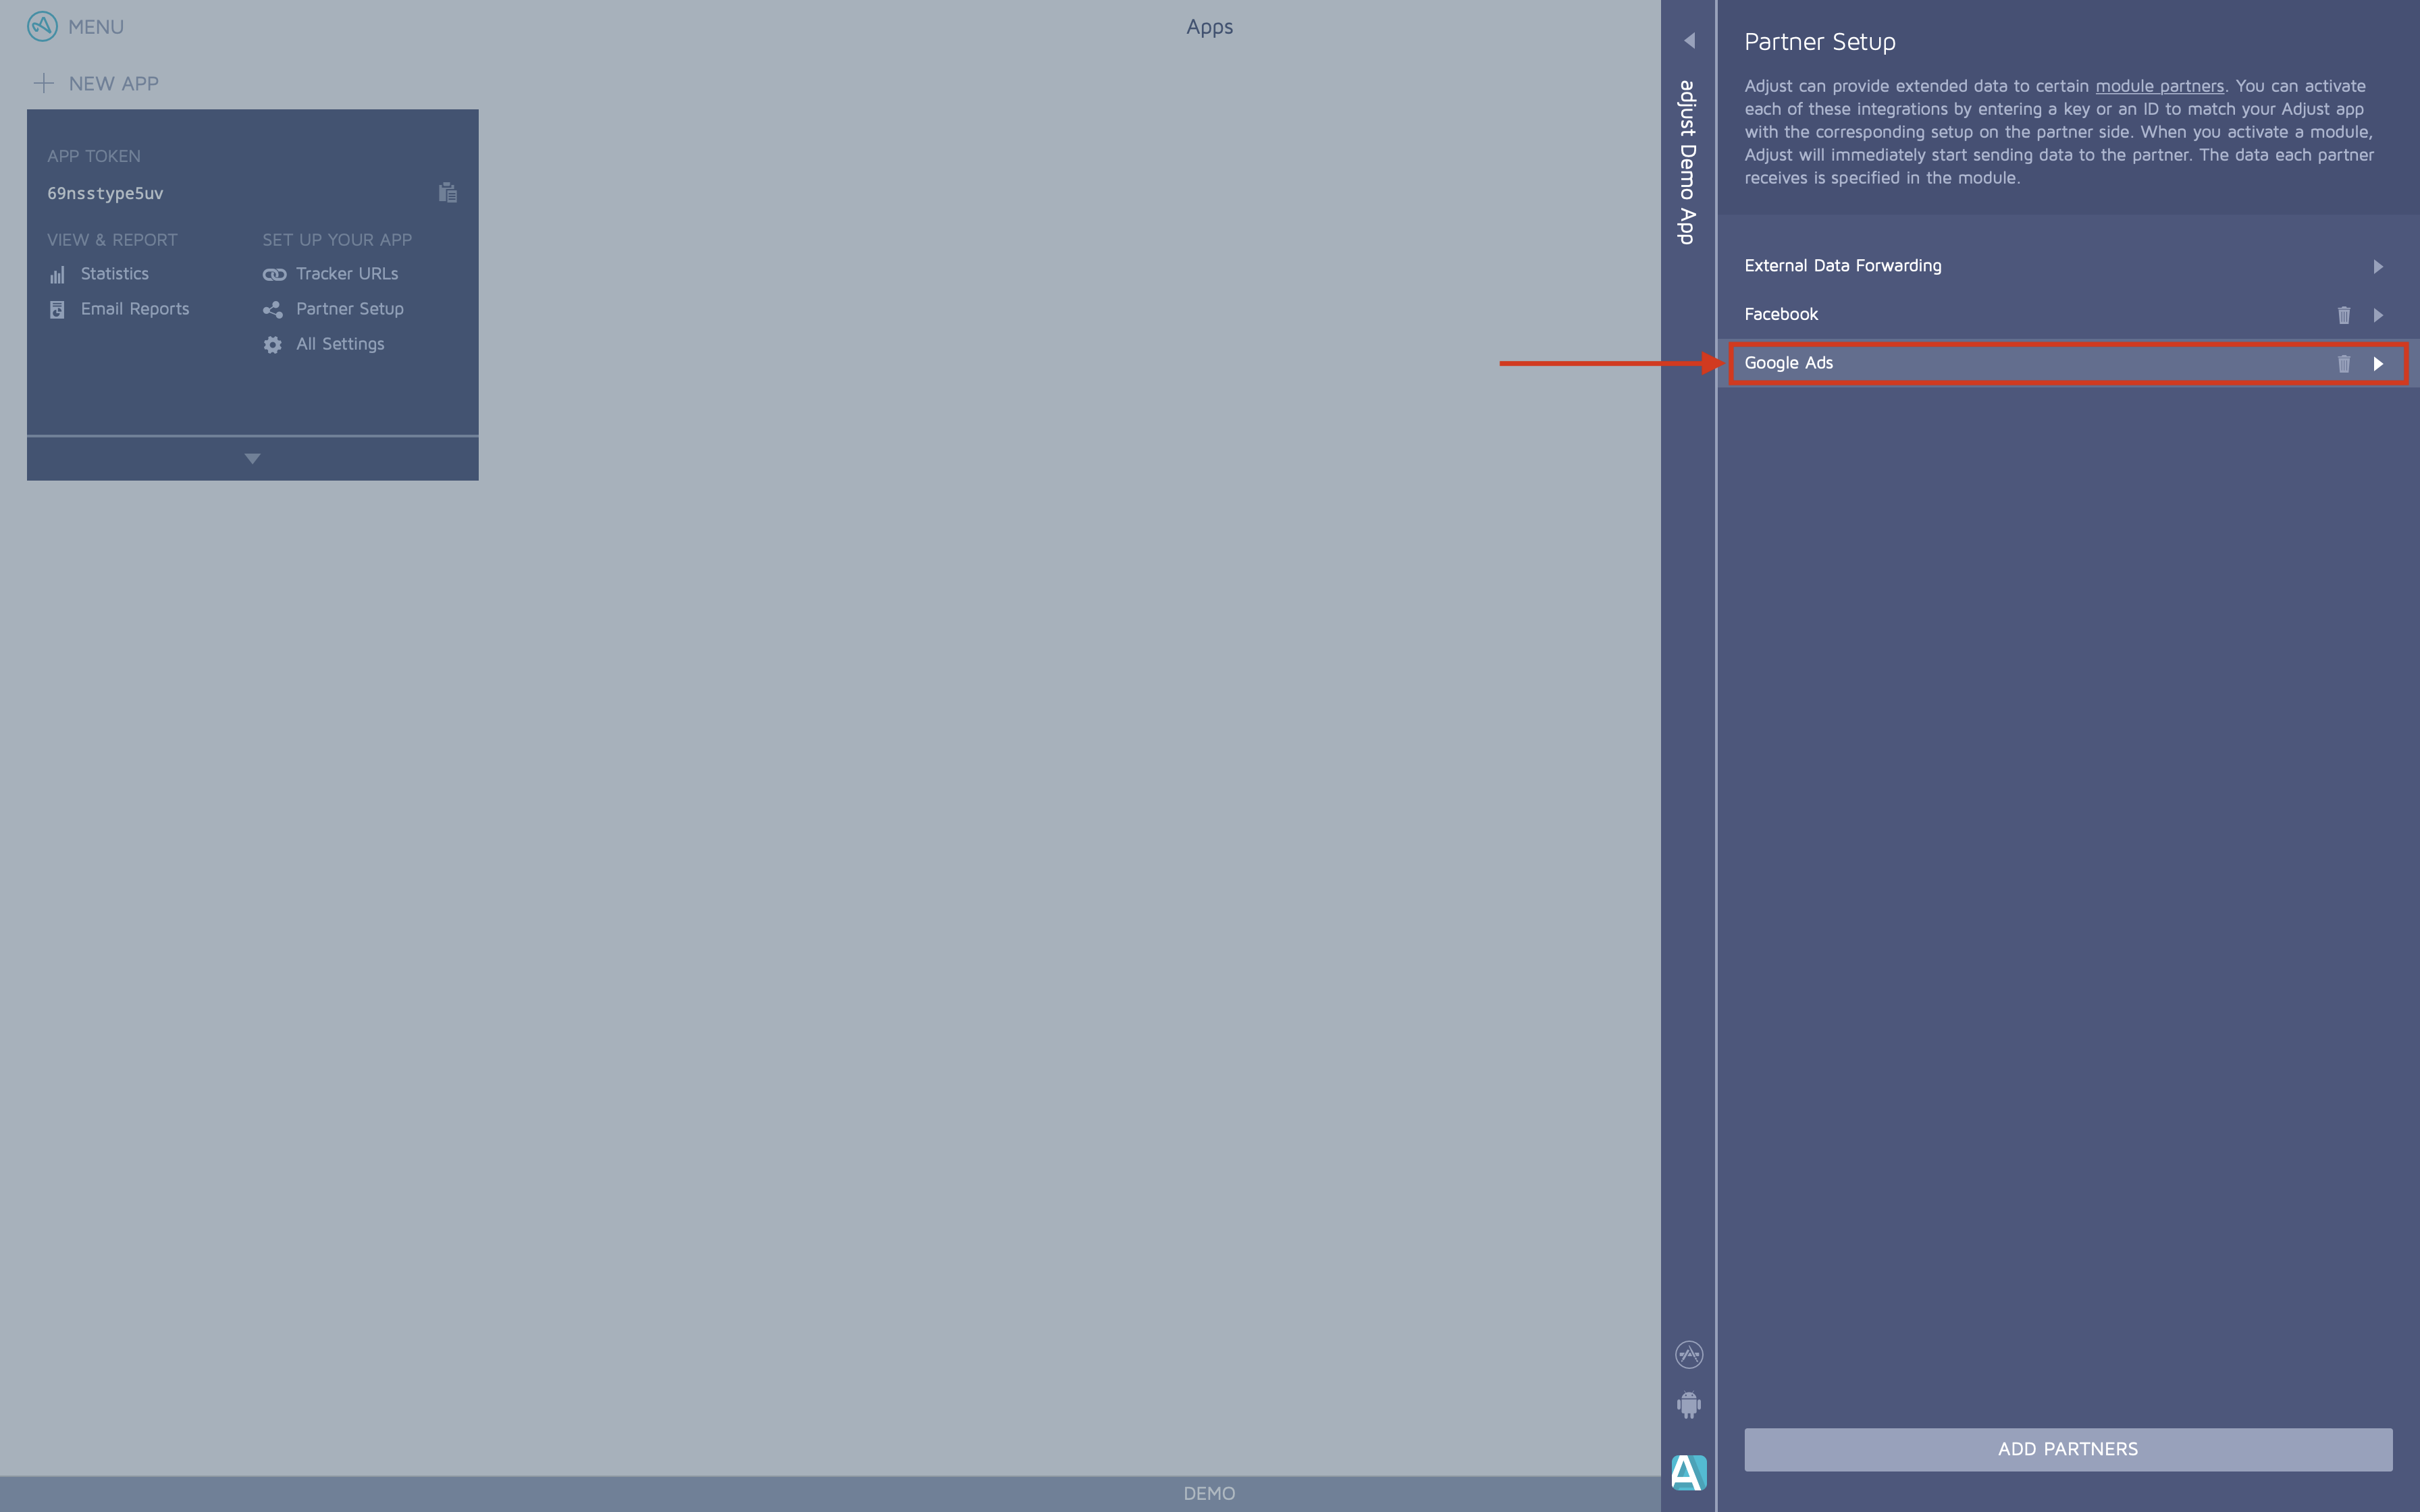
Task: Delete the Facebook partner via trash icon
Action: click(x=2343, y=315)
